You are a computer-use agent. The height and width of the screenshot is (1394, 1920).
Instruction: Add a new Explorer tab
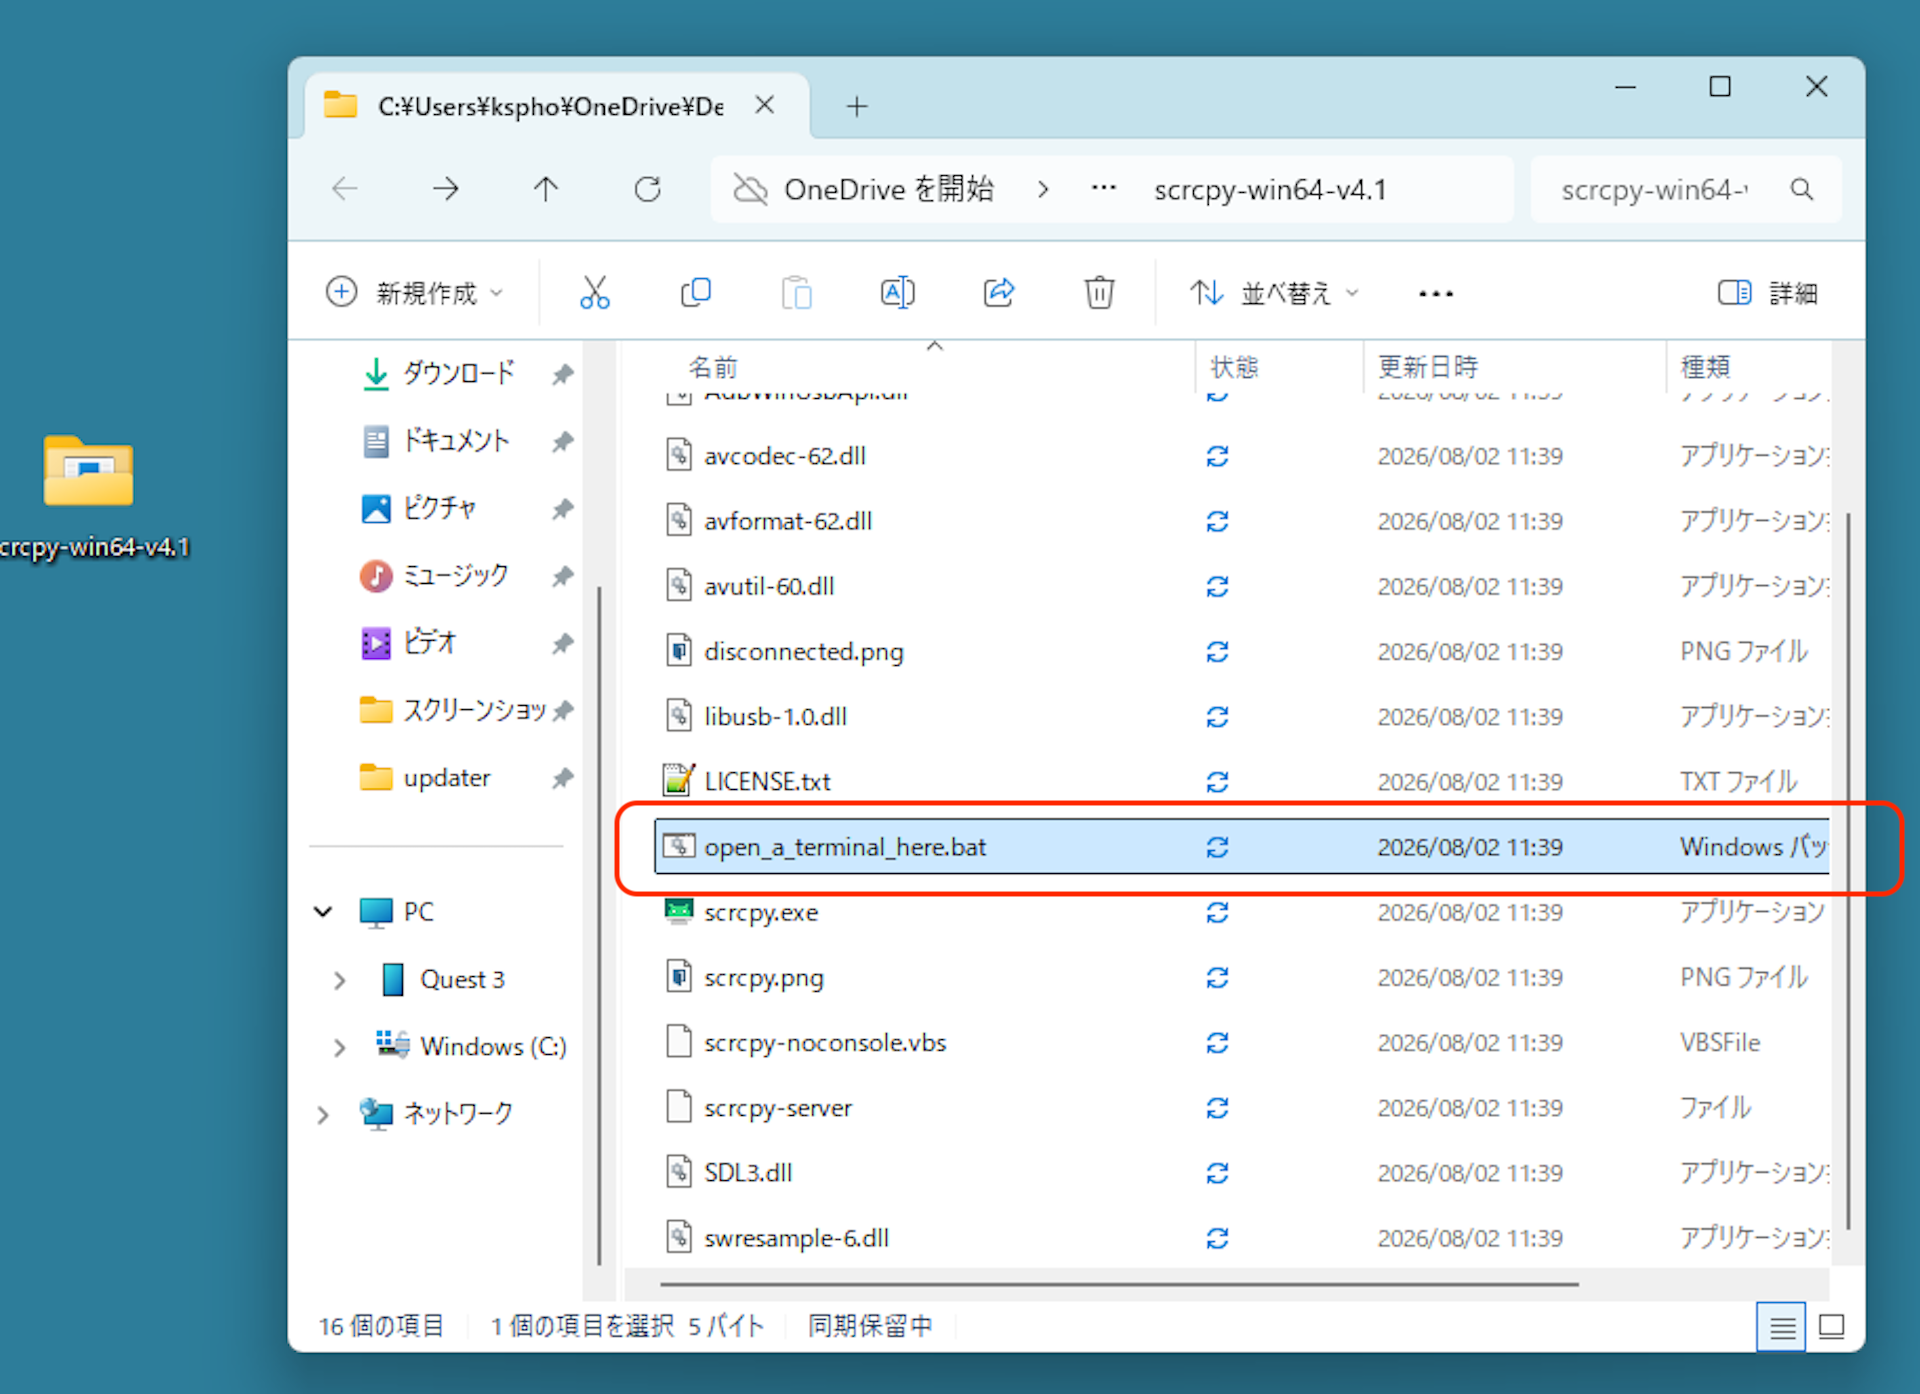857,106
